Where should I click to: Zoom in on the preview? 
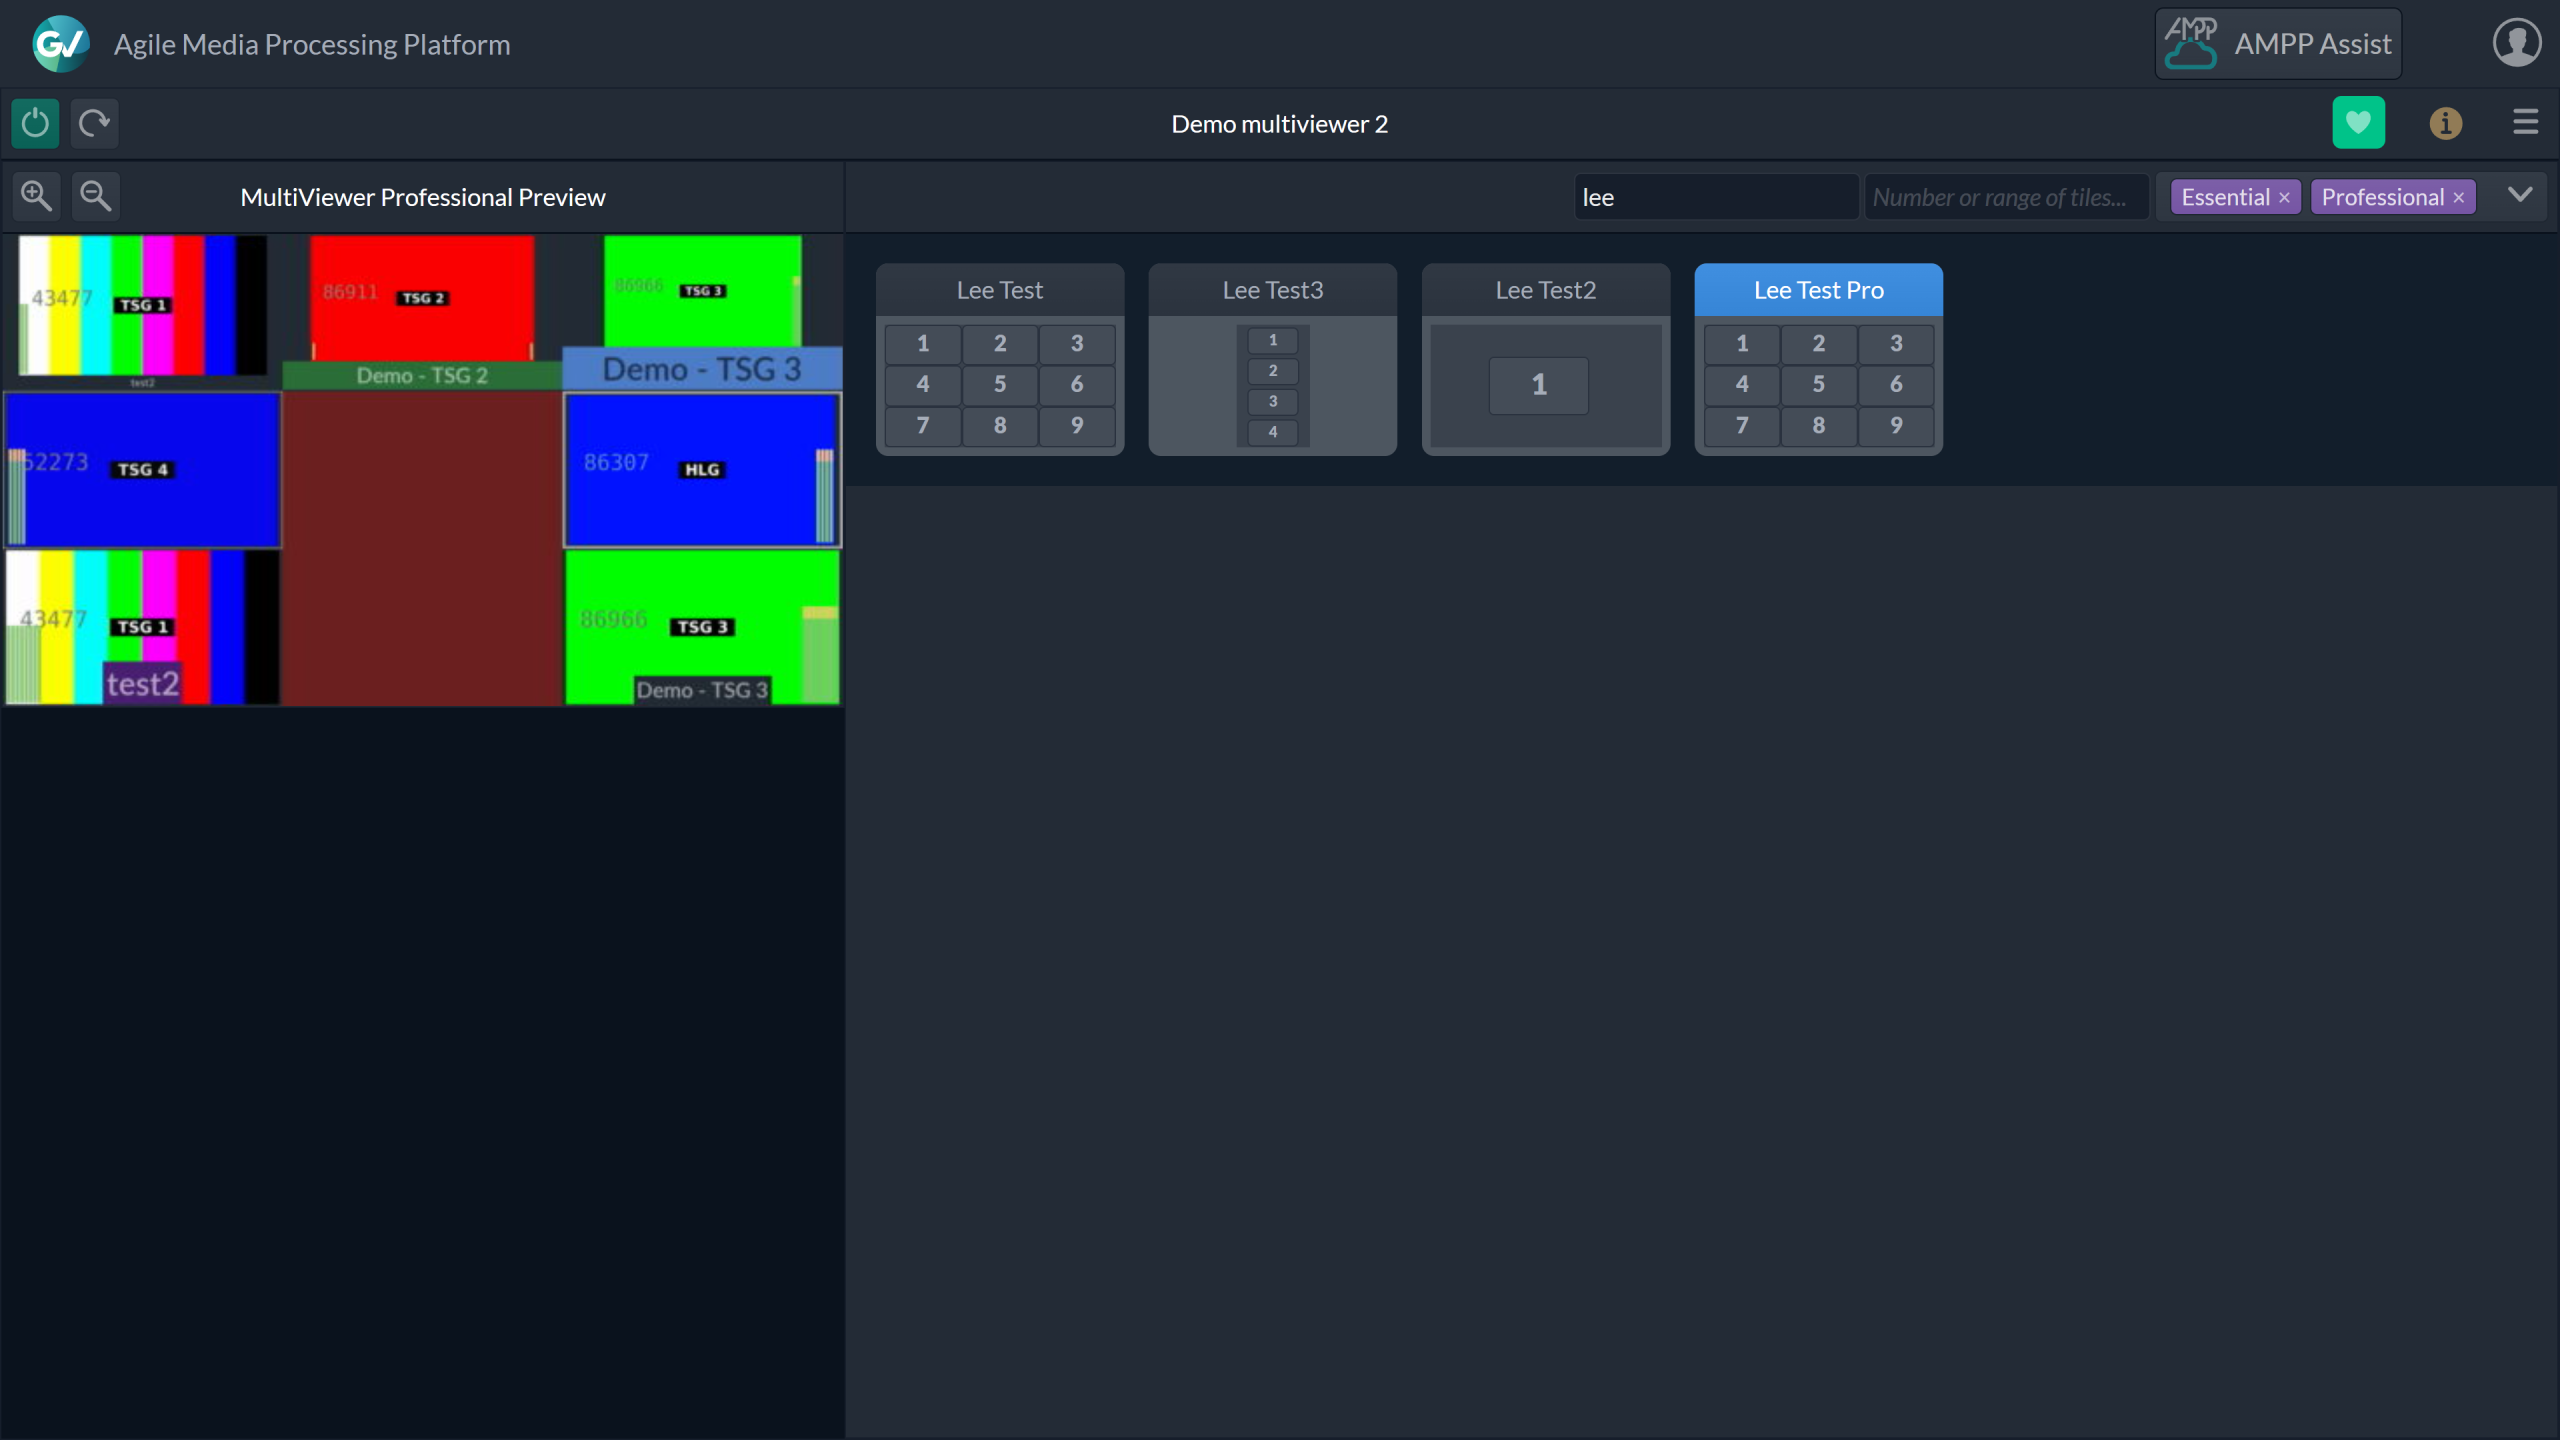point(37,196)
